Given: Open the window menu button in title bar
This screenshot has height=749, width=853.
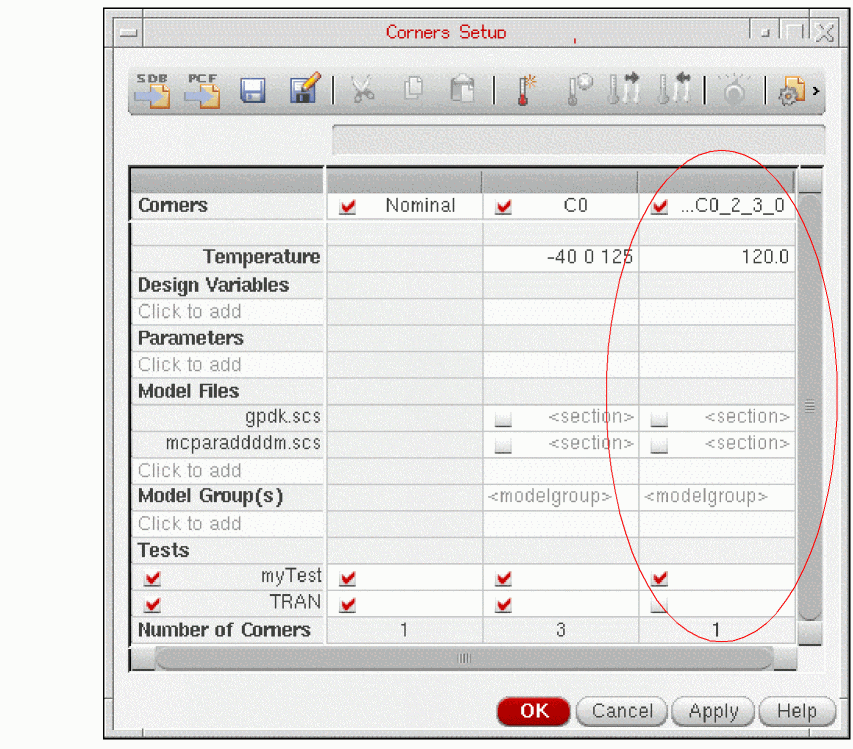Looking at the screenshot, I should pos(128,33).
